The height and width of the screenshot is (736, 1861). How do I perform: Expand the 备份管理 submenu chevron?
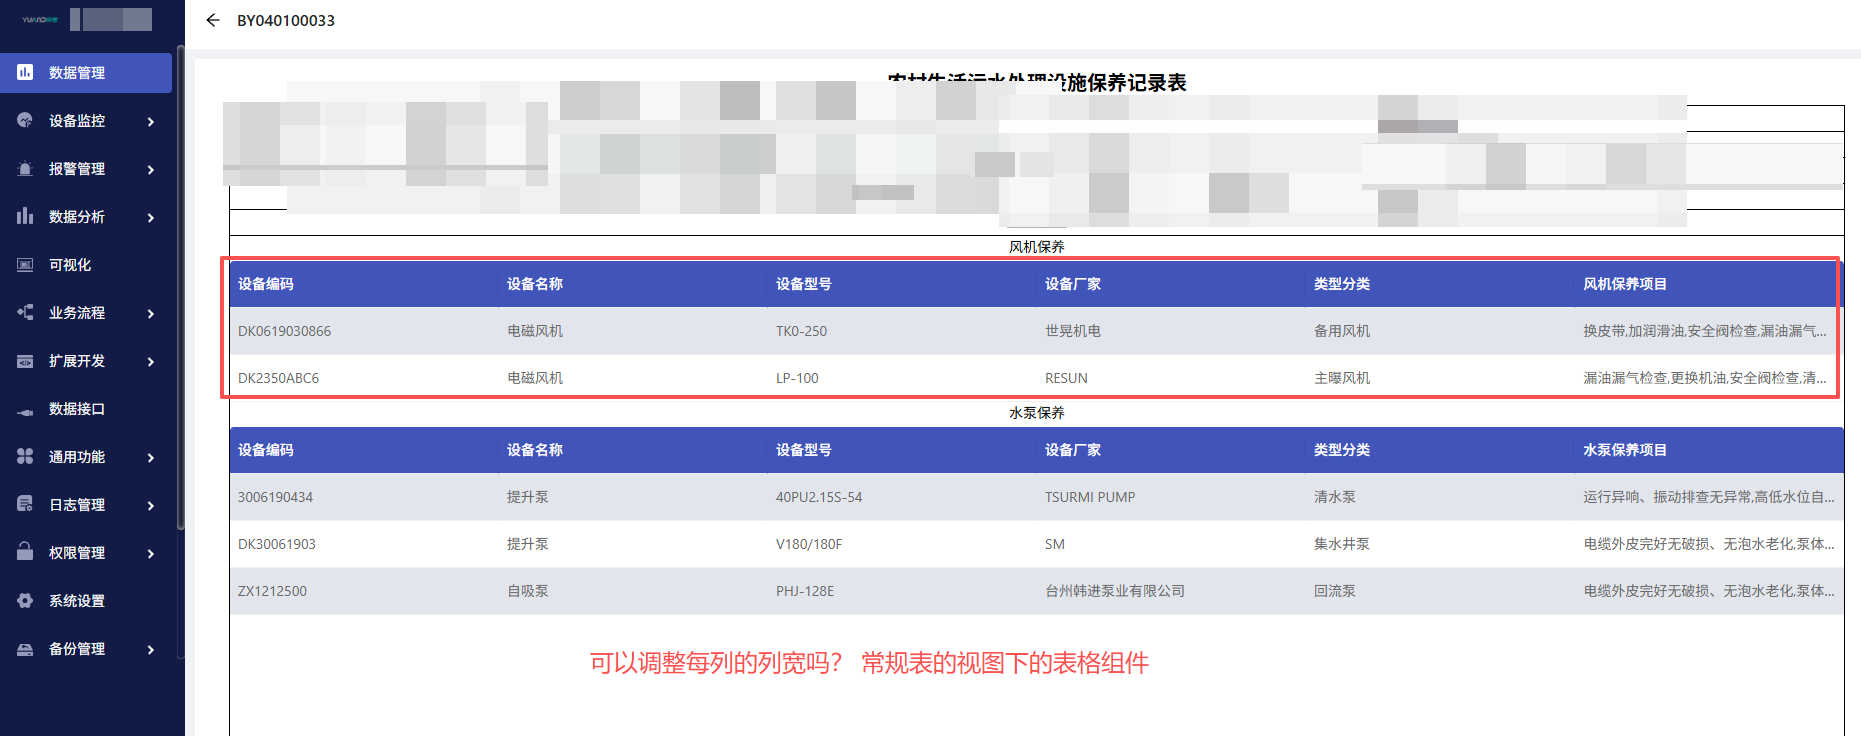pyautogui.click(x=151, y=649)
